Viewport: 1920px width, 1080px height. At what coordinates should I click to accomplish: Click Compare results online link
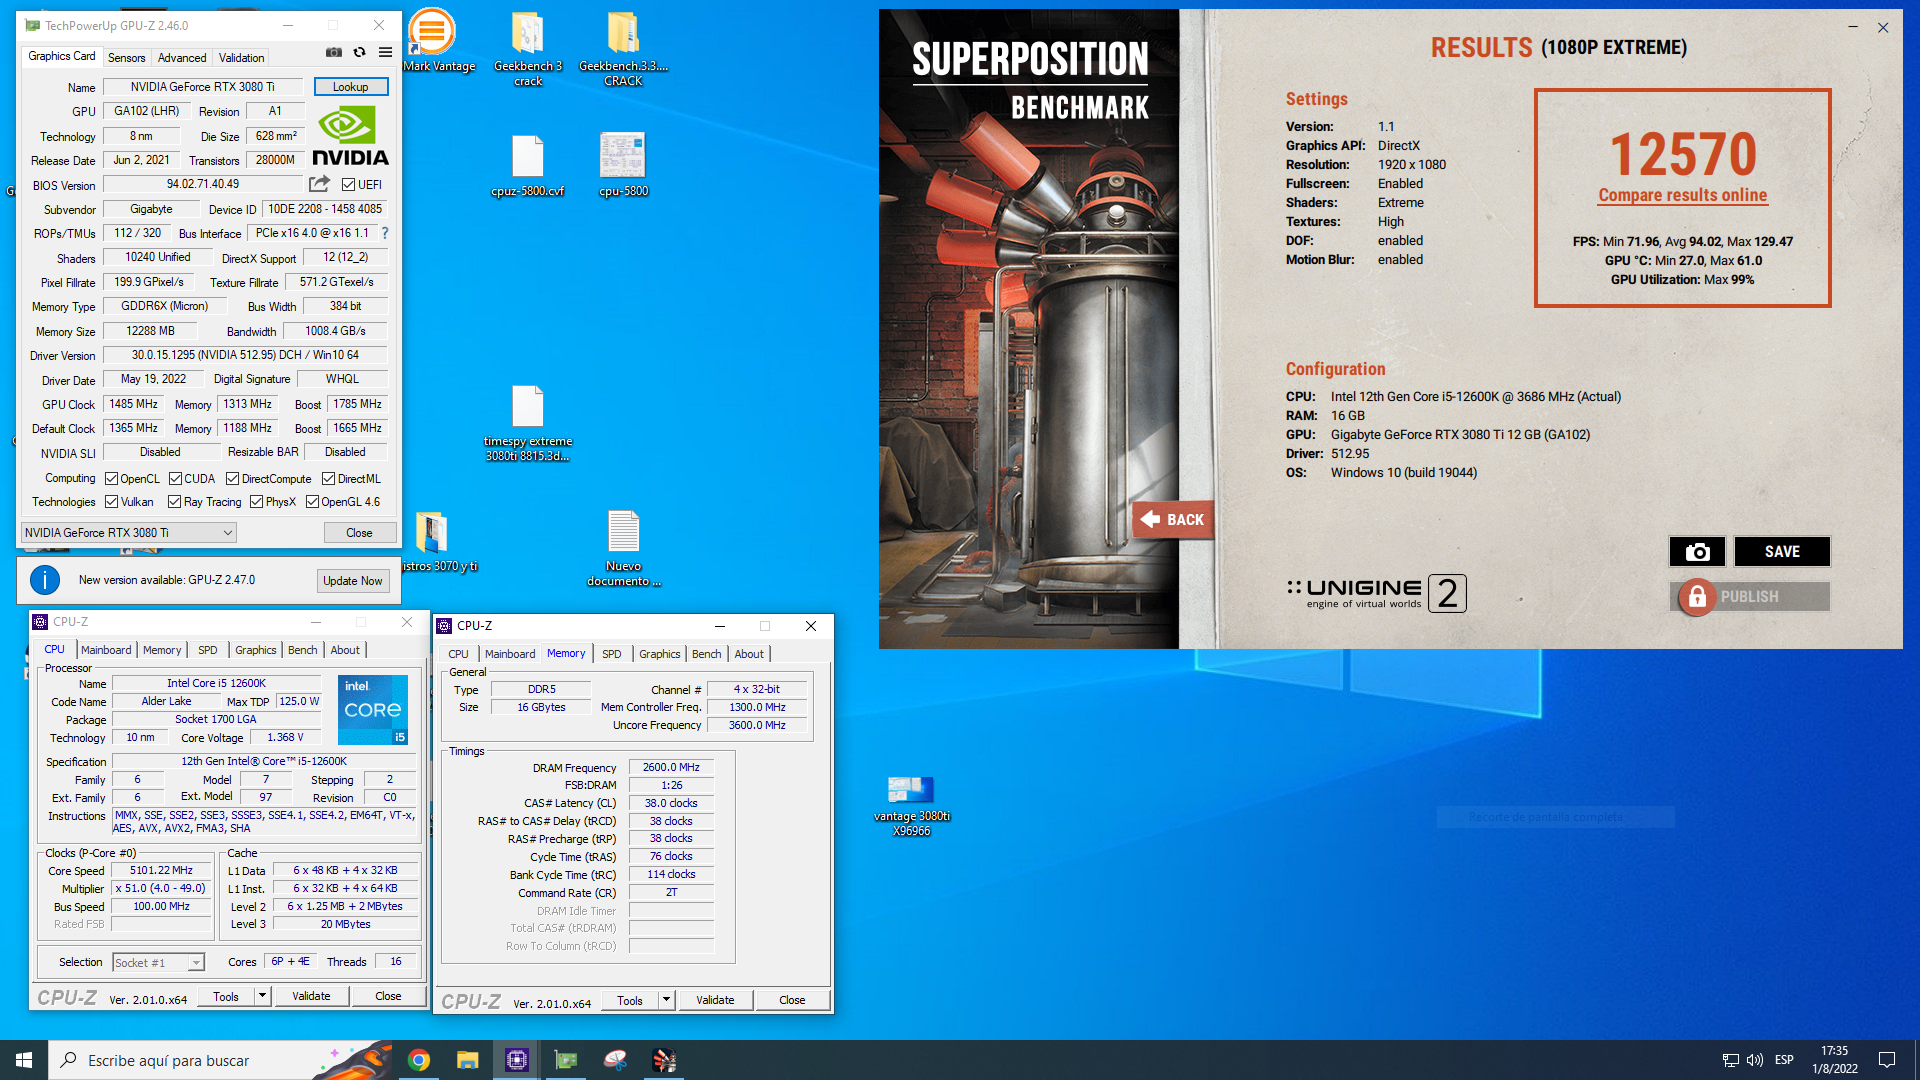(x=1682, y=196)
